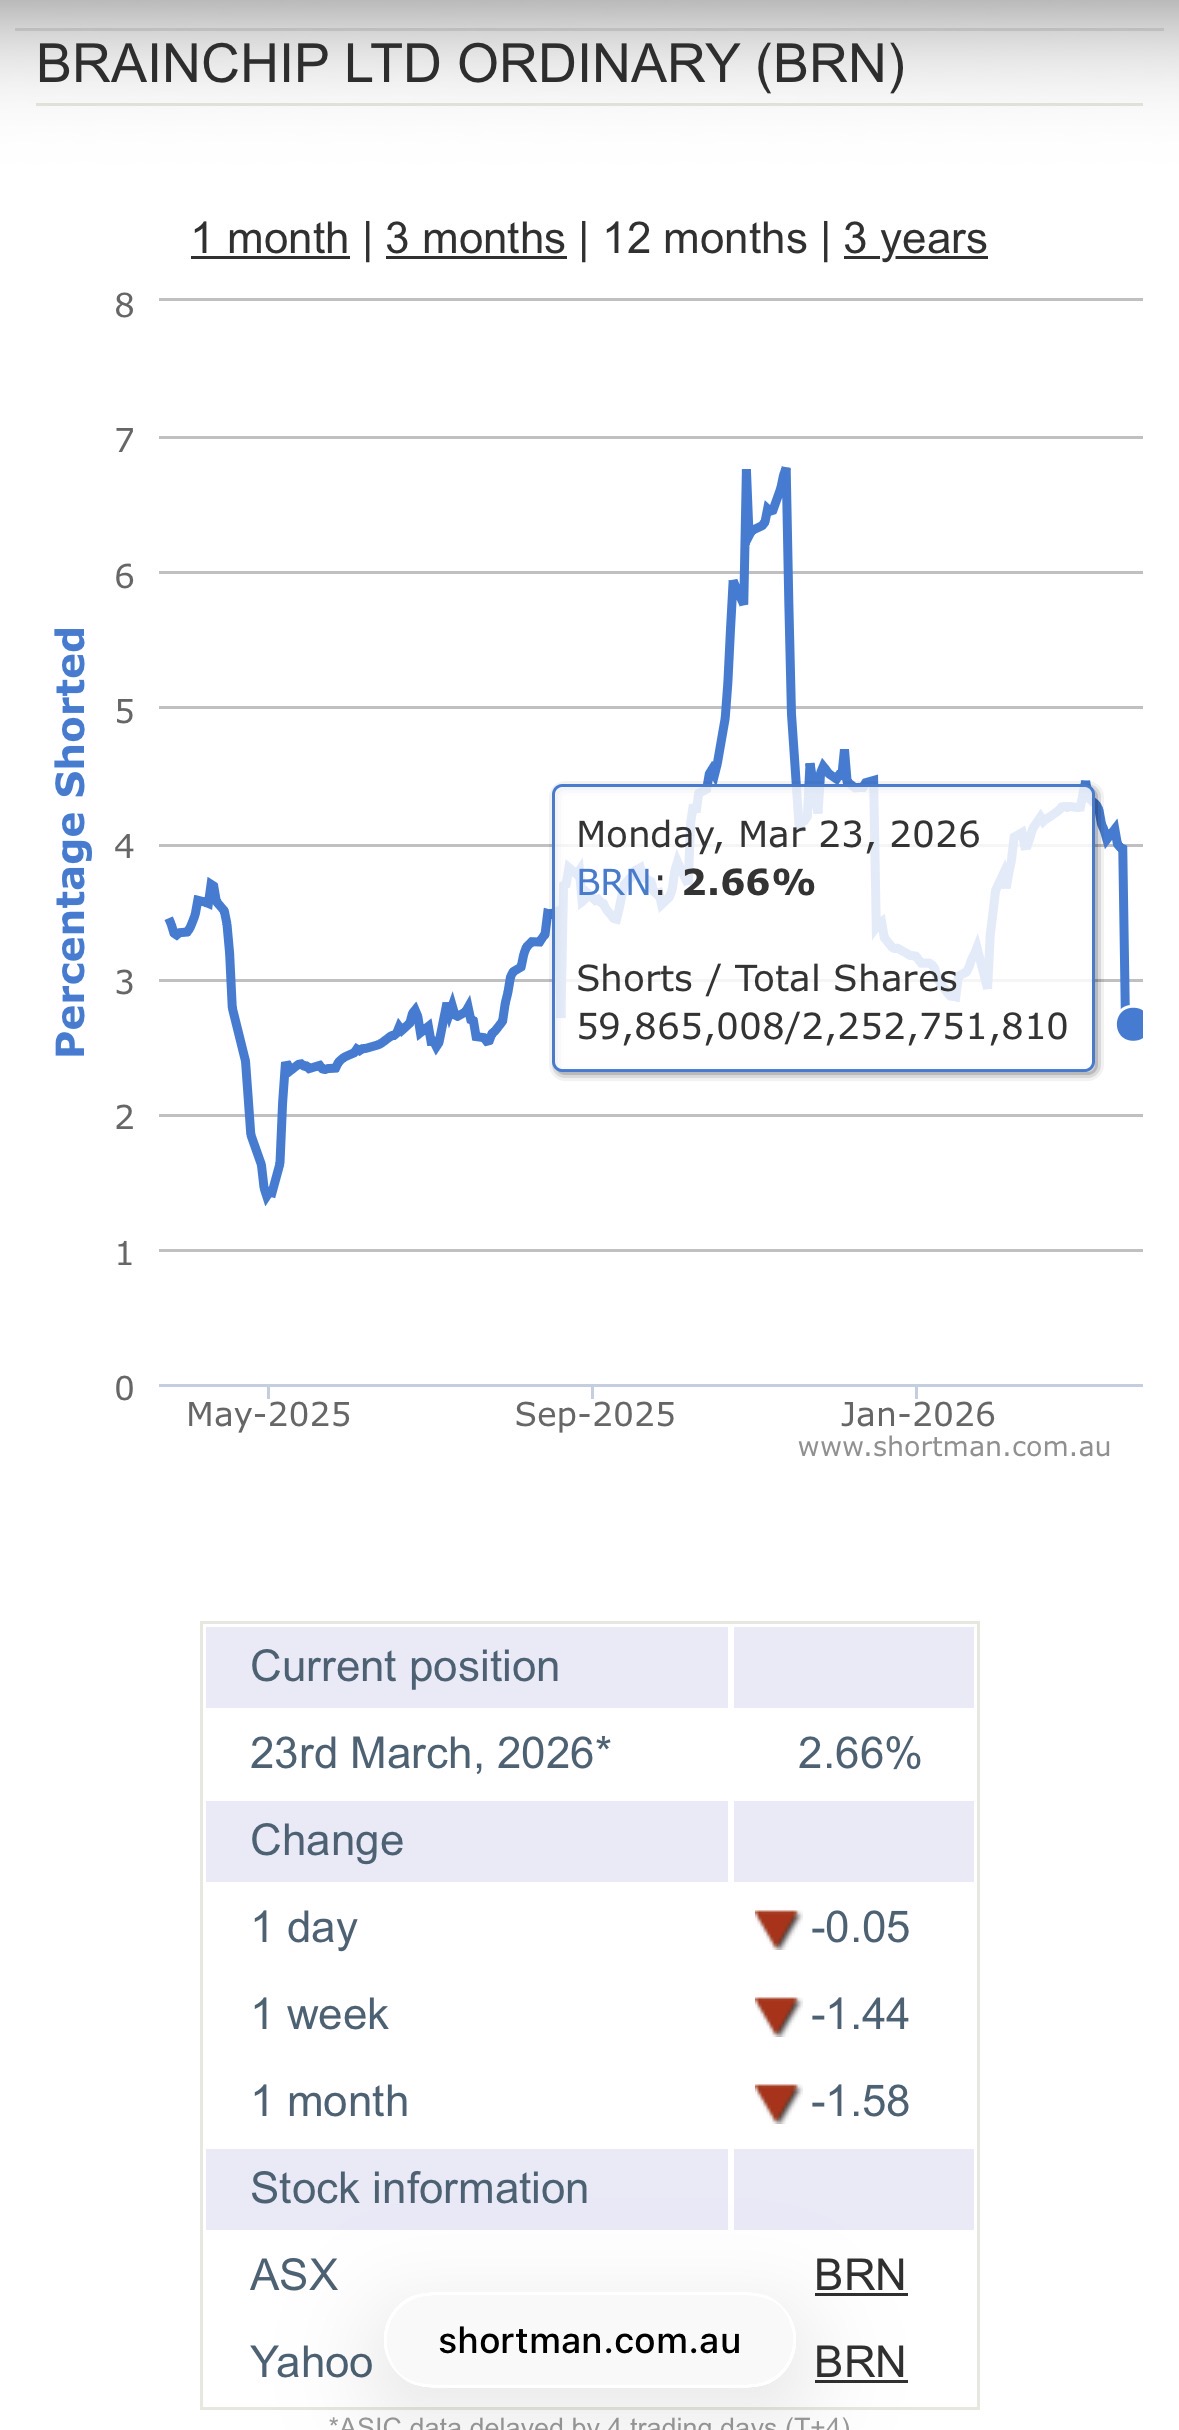Switch chart to 3 months range

click(475, 239)
